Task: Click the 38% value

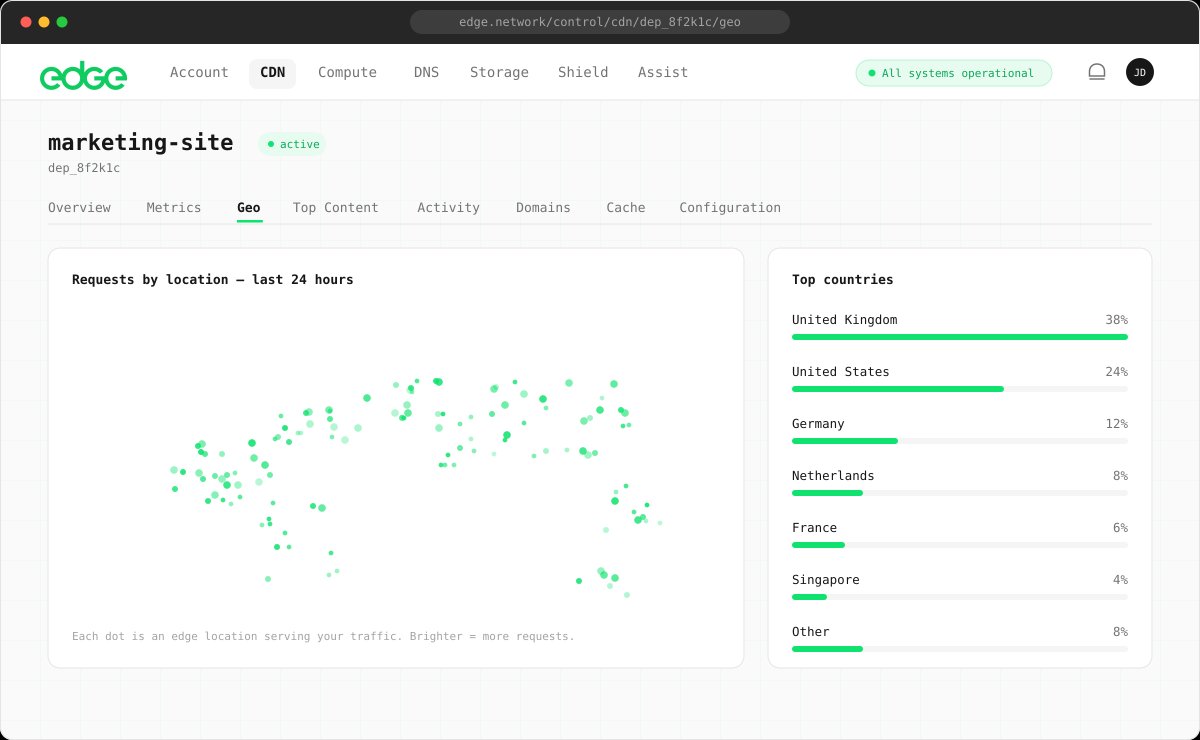Action: pyautogui.click(x=1116, y=320)
